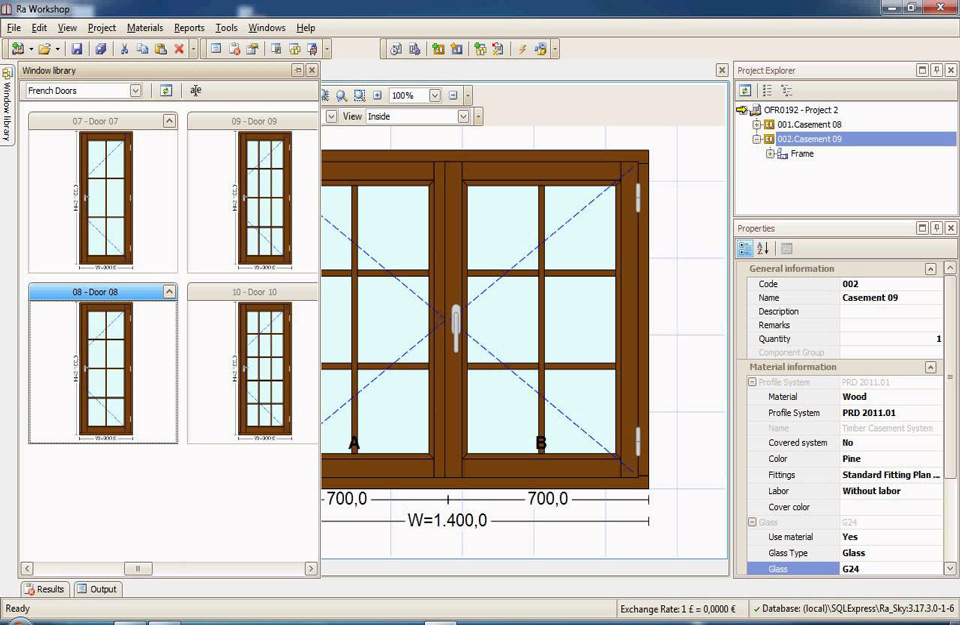Select 002.Casement 09 tree item
Image resolution: width=960 pixels, height=625 pixels.
coord(809,139)
